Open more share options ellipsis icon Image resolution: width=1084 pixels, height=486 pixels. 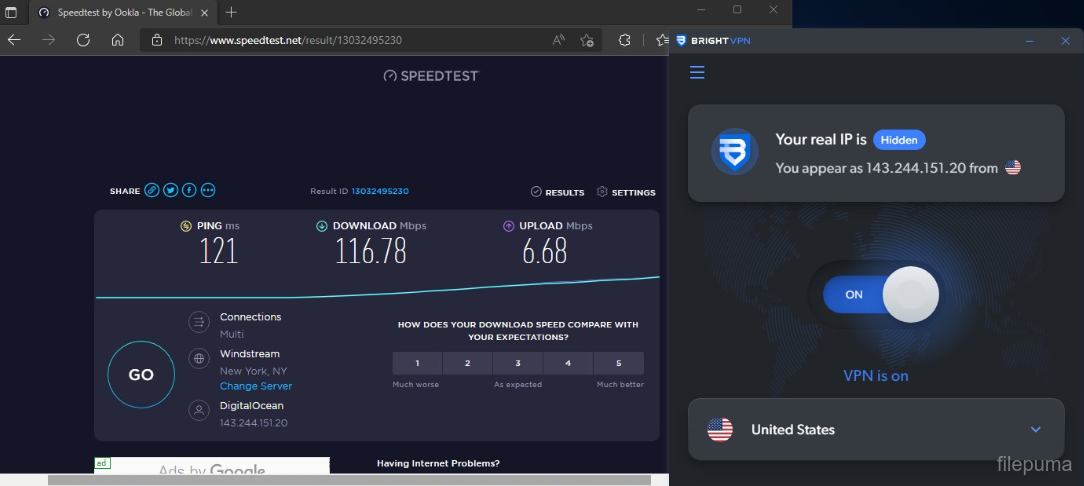click(208, 190)
